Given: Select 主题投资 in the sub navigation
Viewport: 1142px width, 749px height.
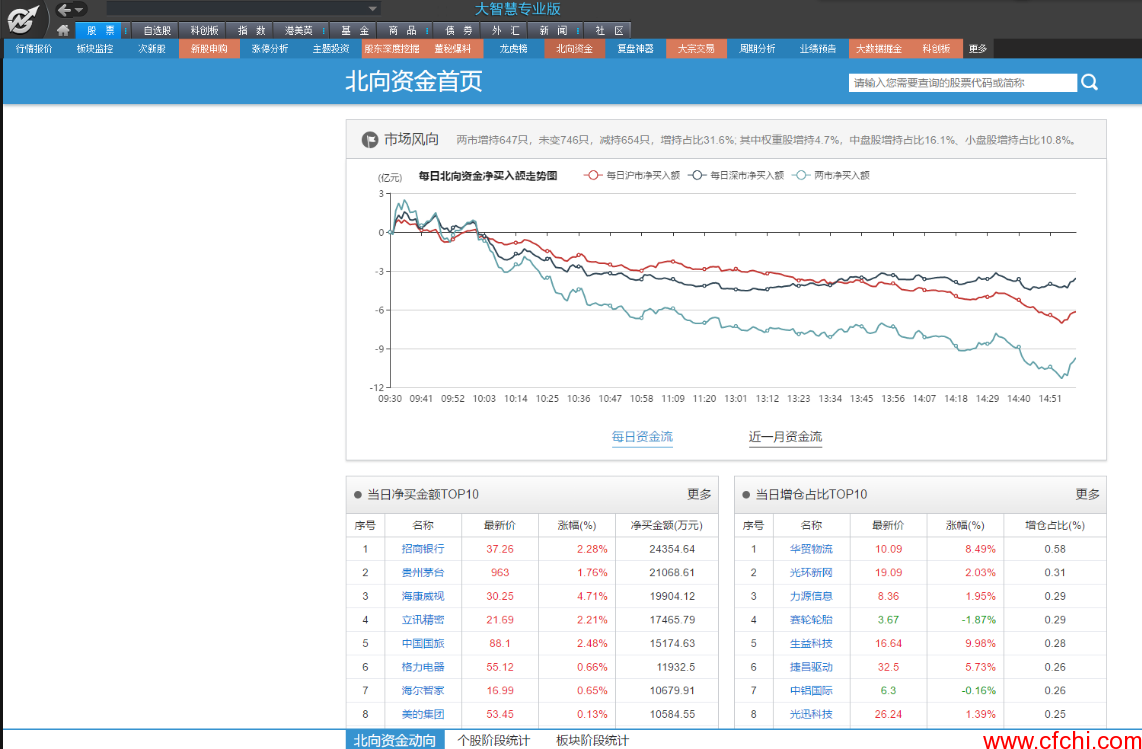Looking at the screenshot, I should pos(331,49).
